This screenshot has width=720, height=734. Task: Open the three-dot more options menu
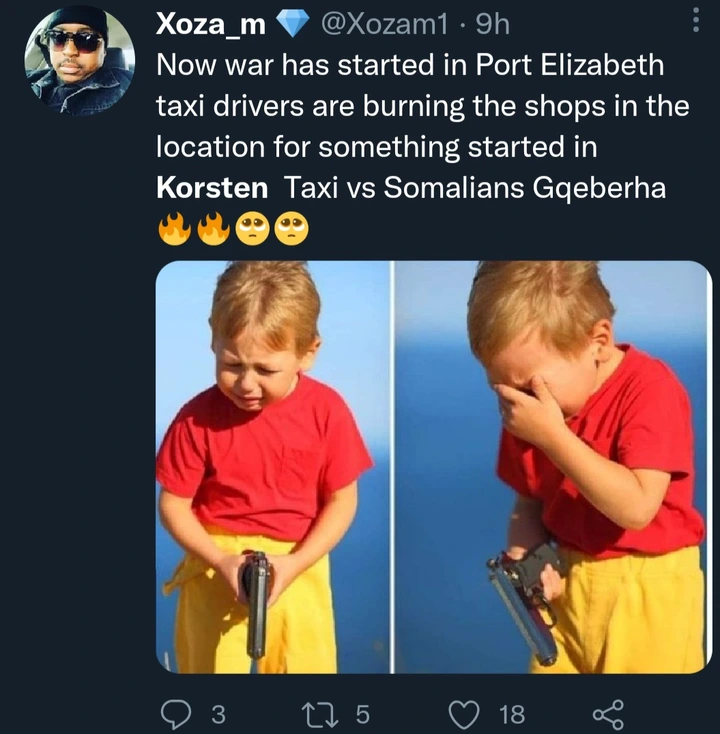(696, 20)
